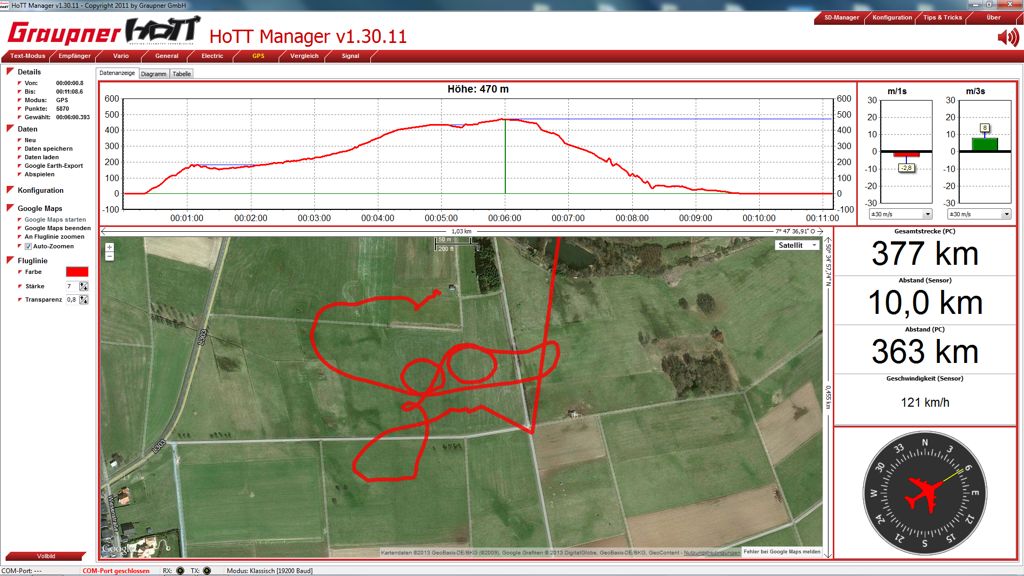Viewport: 1024px width, 576px height.
Task: Click the red speaker sound icon
Action: (x=1008, y=37)
